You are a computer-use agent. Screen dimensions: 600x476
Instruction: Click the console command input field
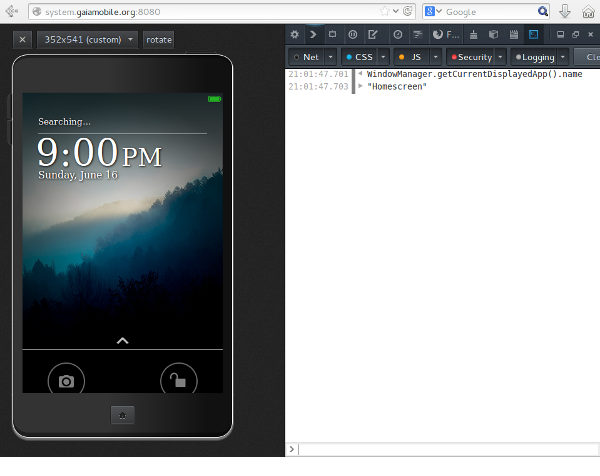click(x=445, y=449)
